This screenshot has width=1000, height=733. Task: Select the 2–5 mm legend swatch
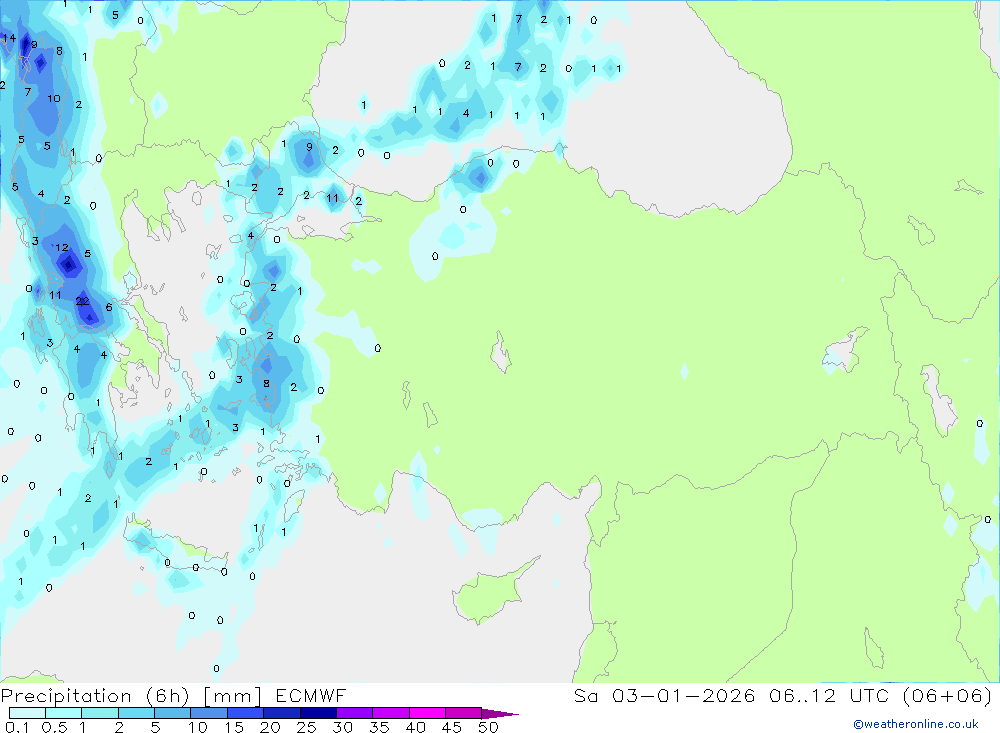click(x=136, y=713)
